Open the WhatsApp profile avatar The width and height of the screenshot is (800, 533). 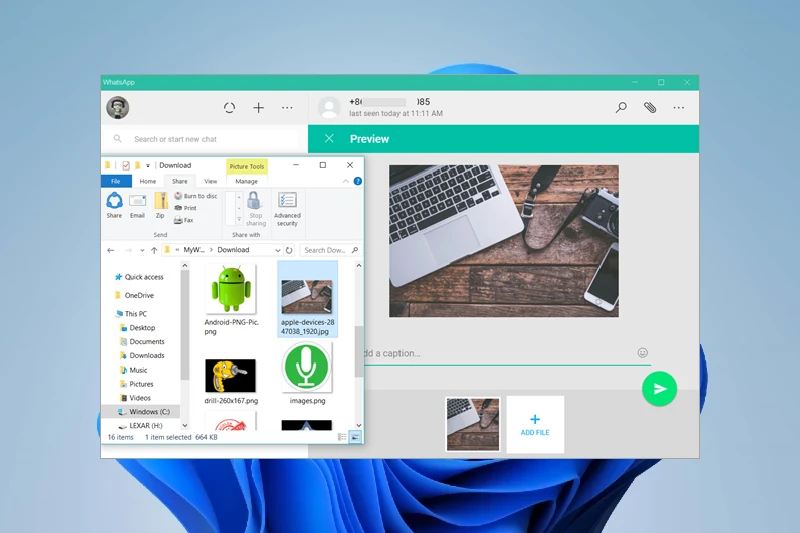(x=117, y=108)
